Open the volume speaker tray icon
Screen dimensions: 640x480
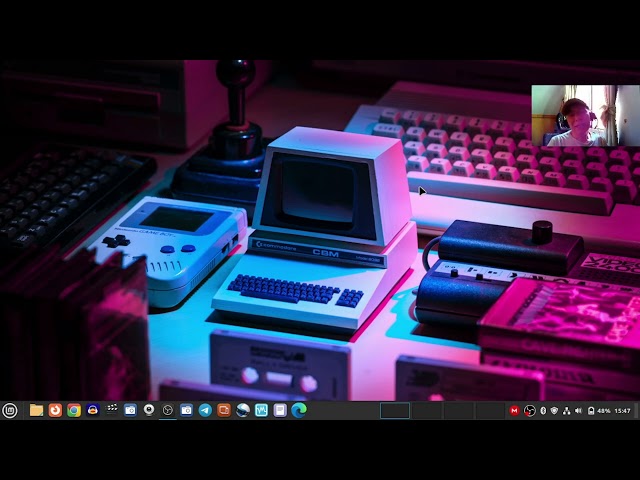[578, 411]
